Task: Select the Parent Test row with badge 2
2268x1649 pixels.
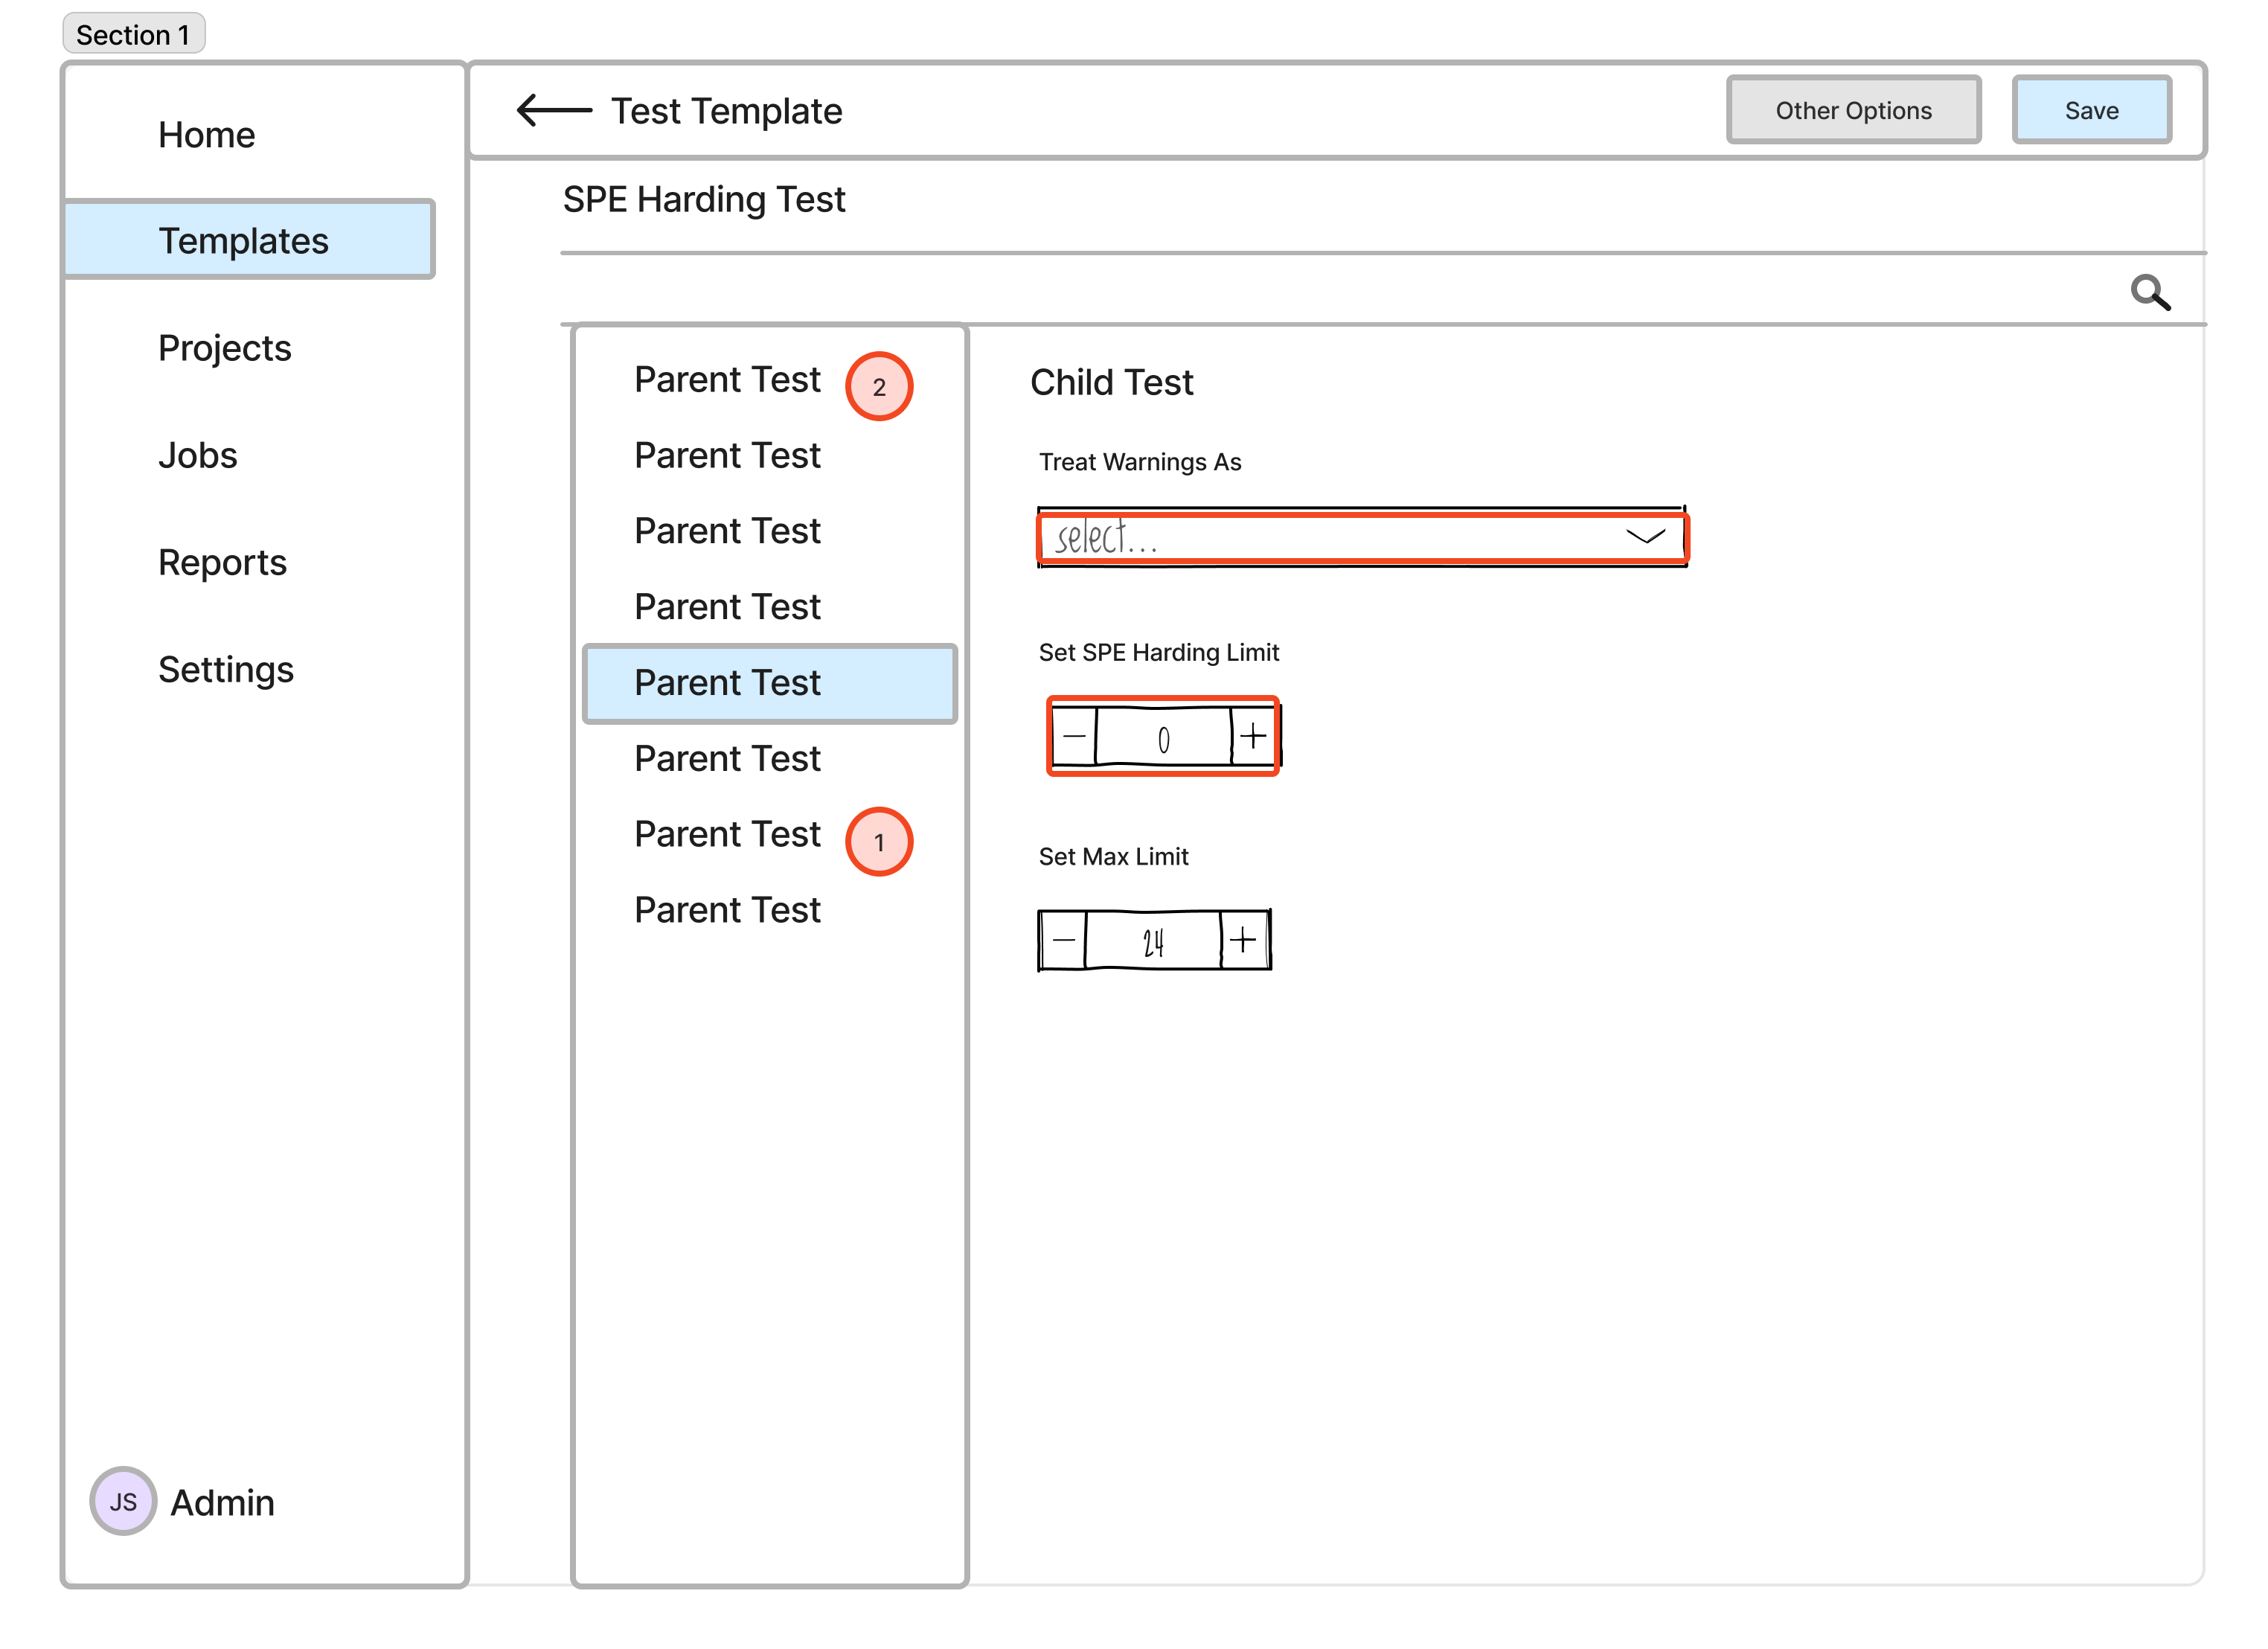Action: click(728, 380)
